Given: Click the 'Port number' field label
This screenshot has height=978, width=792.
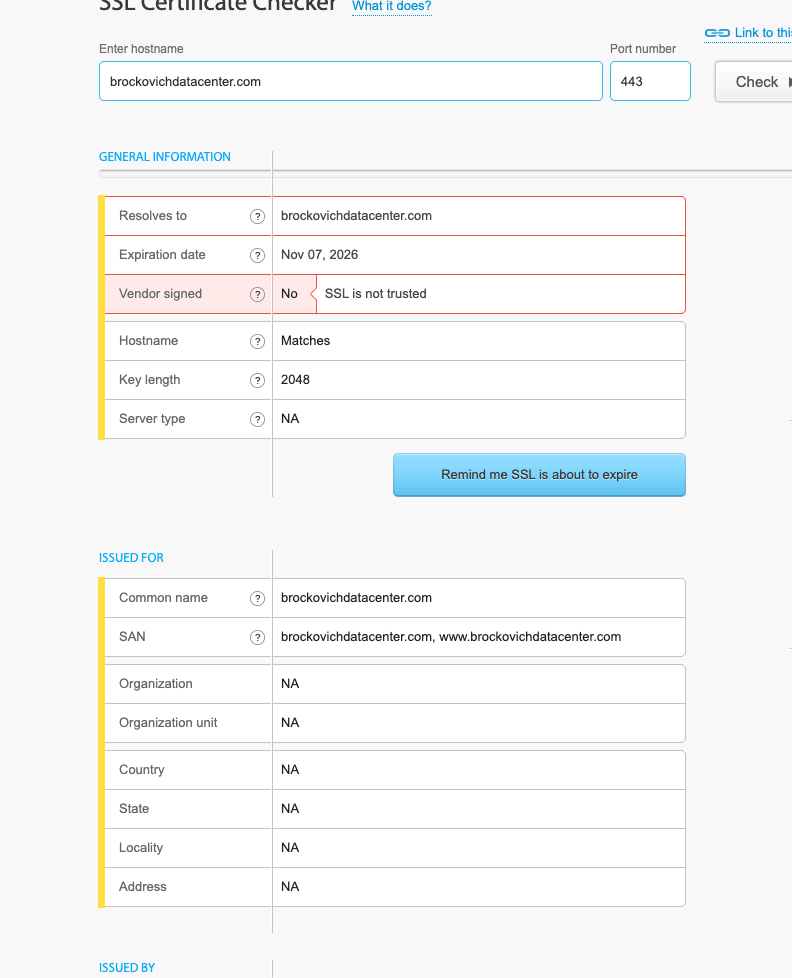Looking at the screenshot, I should (x=643, y=49).
